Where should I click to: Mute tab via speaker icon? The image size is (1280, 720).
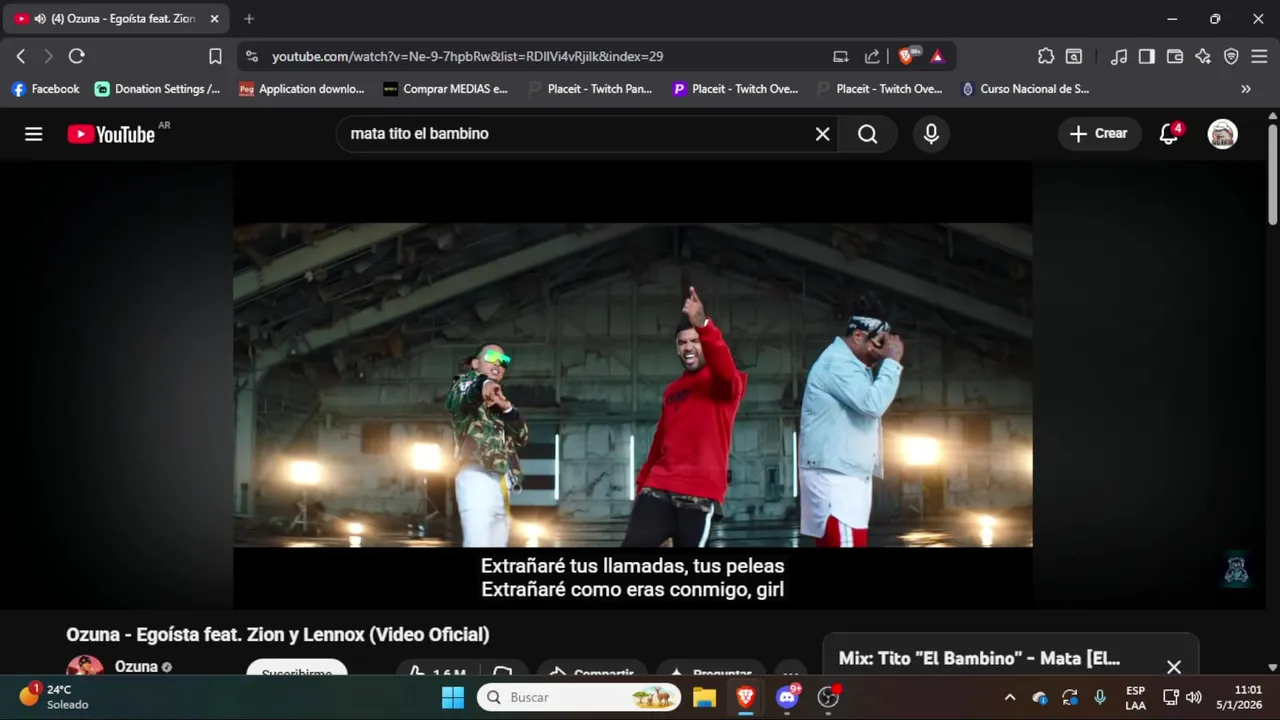click(x=40, y=19)
